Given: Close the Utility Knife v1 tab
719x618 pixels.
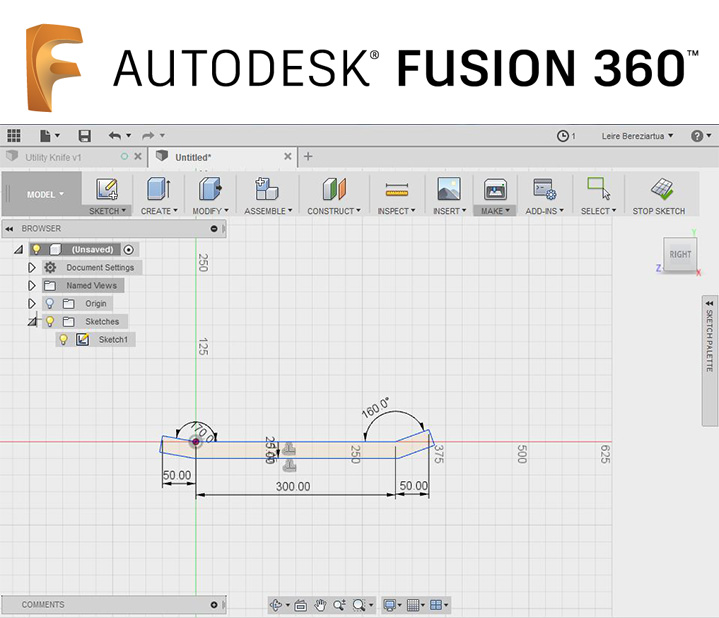Looking at the screenshot, I should 138,157.
